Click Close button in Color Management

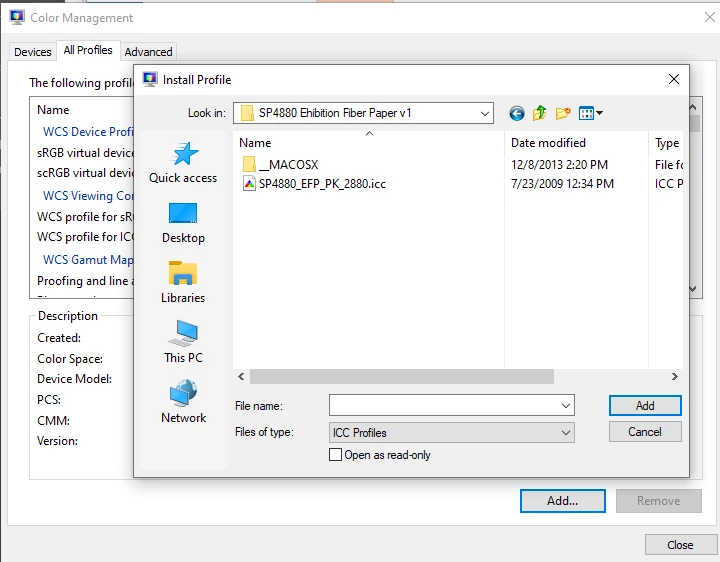click(680, 545)
